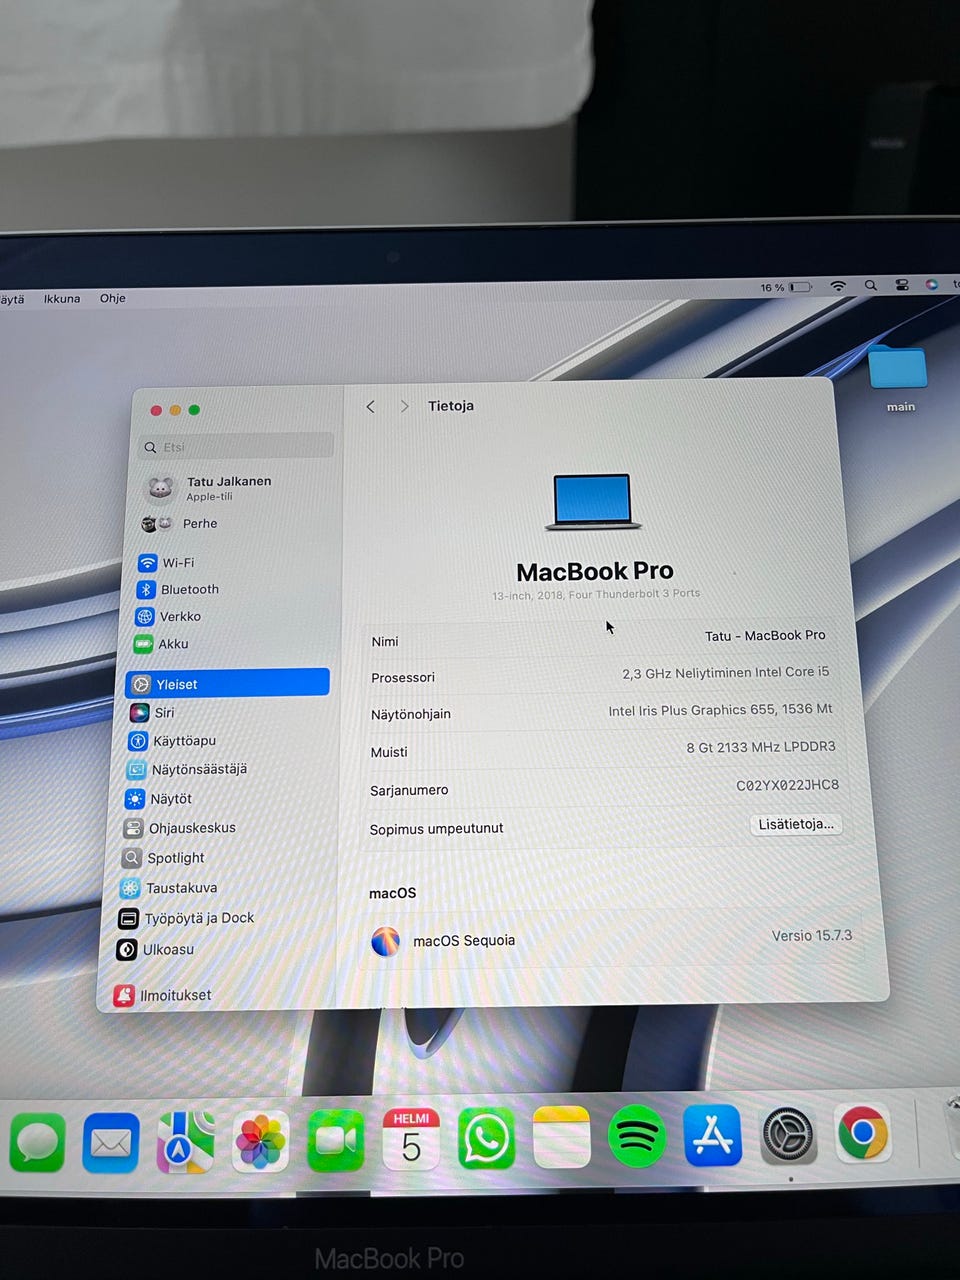Close the settings window with red button
Screen dimensions: 960x1280
point(156,411)
